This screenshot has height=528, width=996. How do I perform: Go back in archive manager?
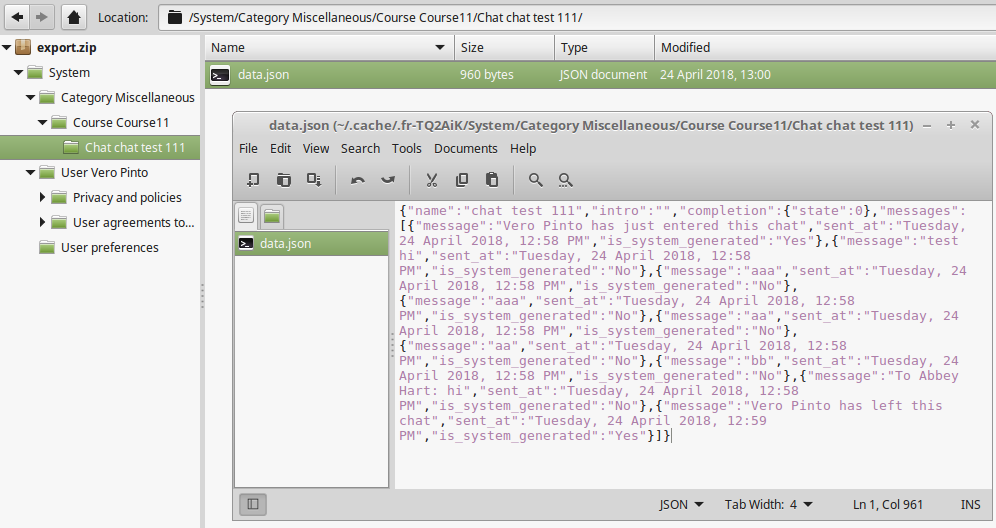pos(18,17)
